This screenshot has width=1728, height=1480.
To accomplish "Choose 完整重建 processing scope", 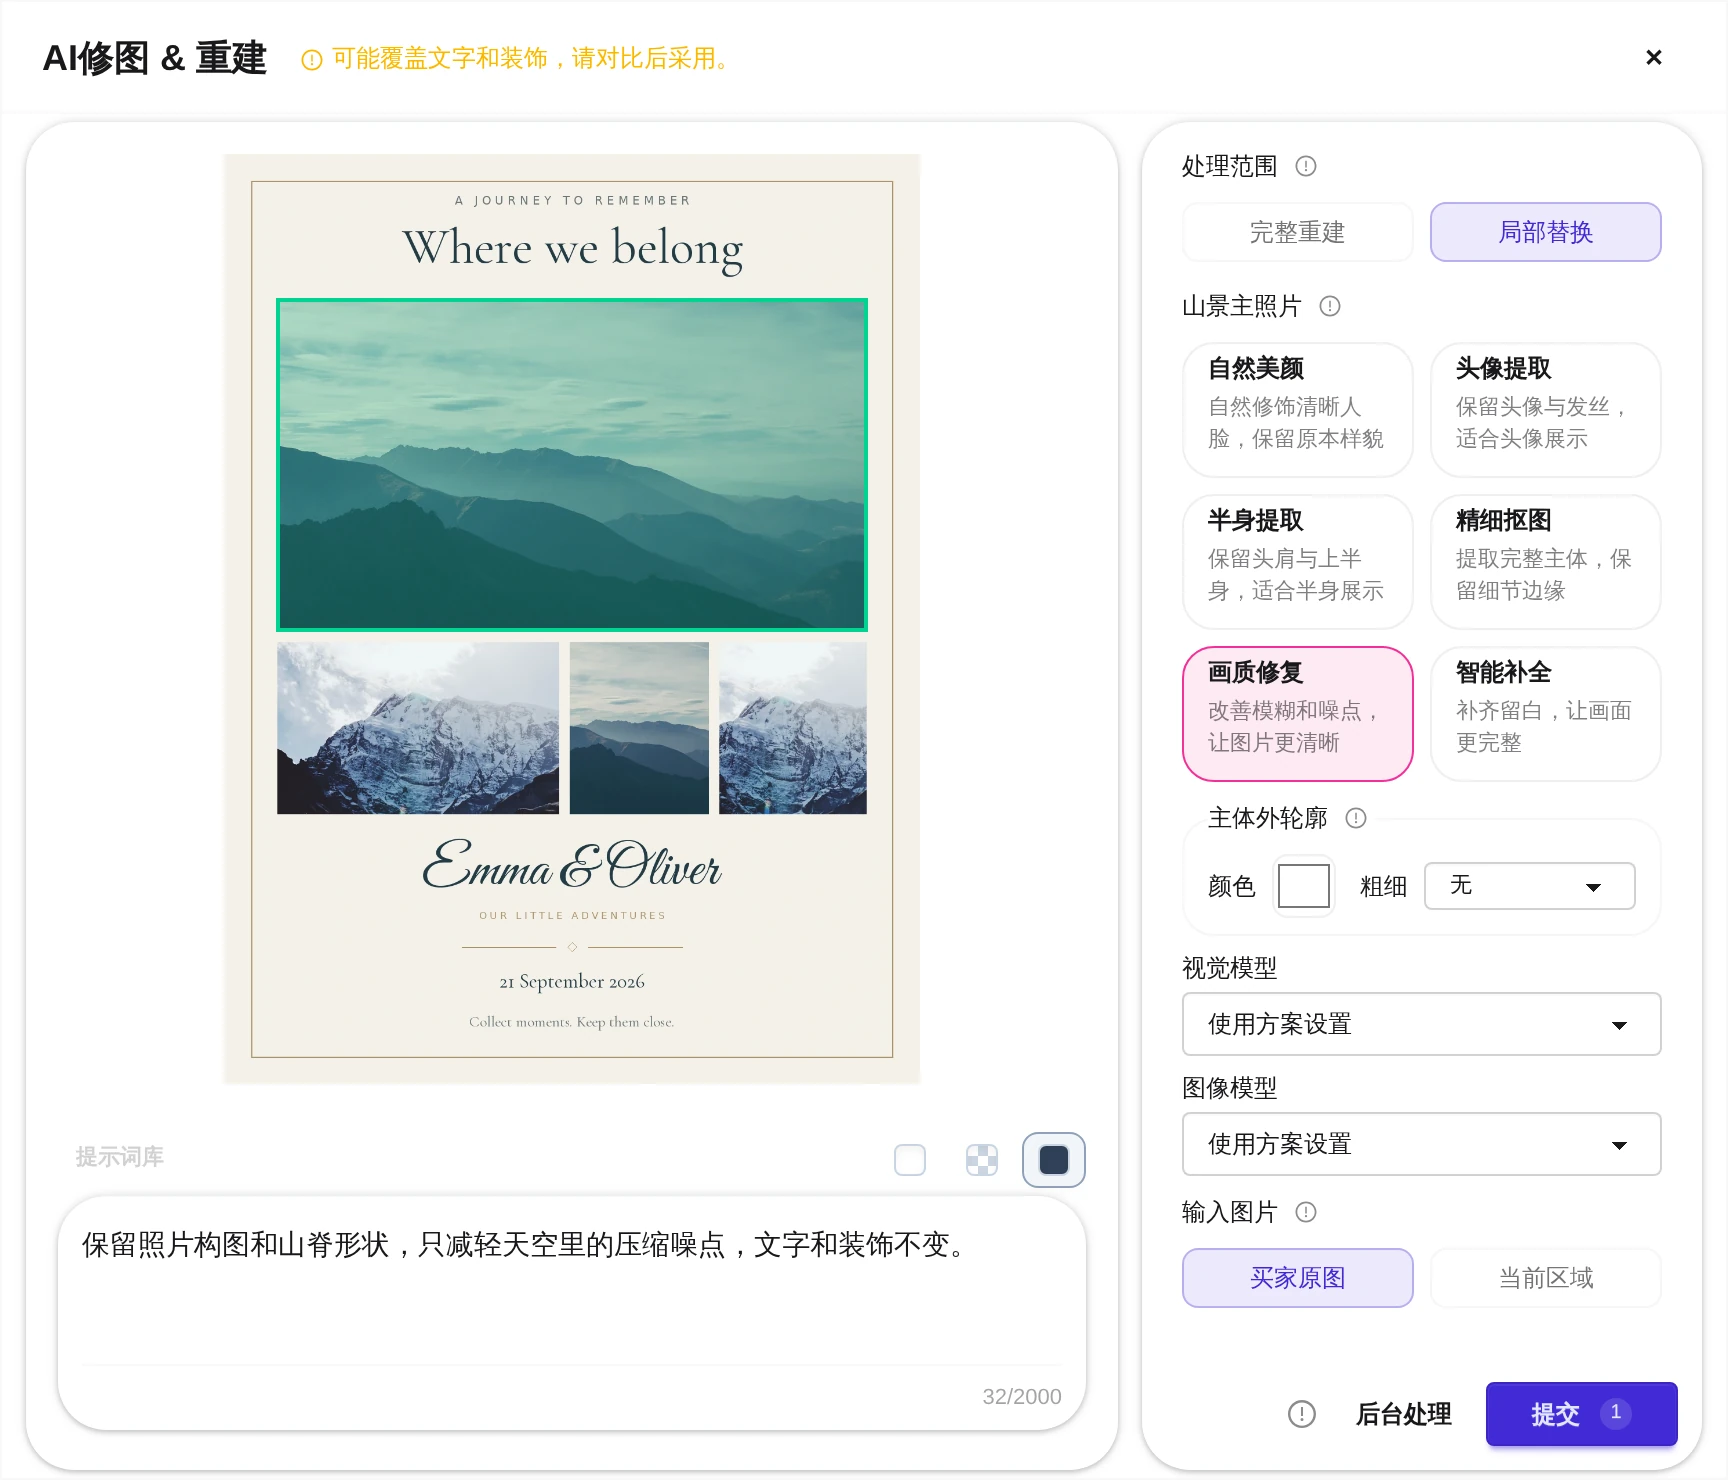I will [x=1298, y=232].
